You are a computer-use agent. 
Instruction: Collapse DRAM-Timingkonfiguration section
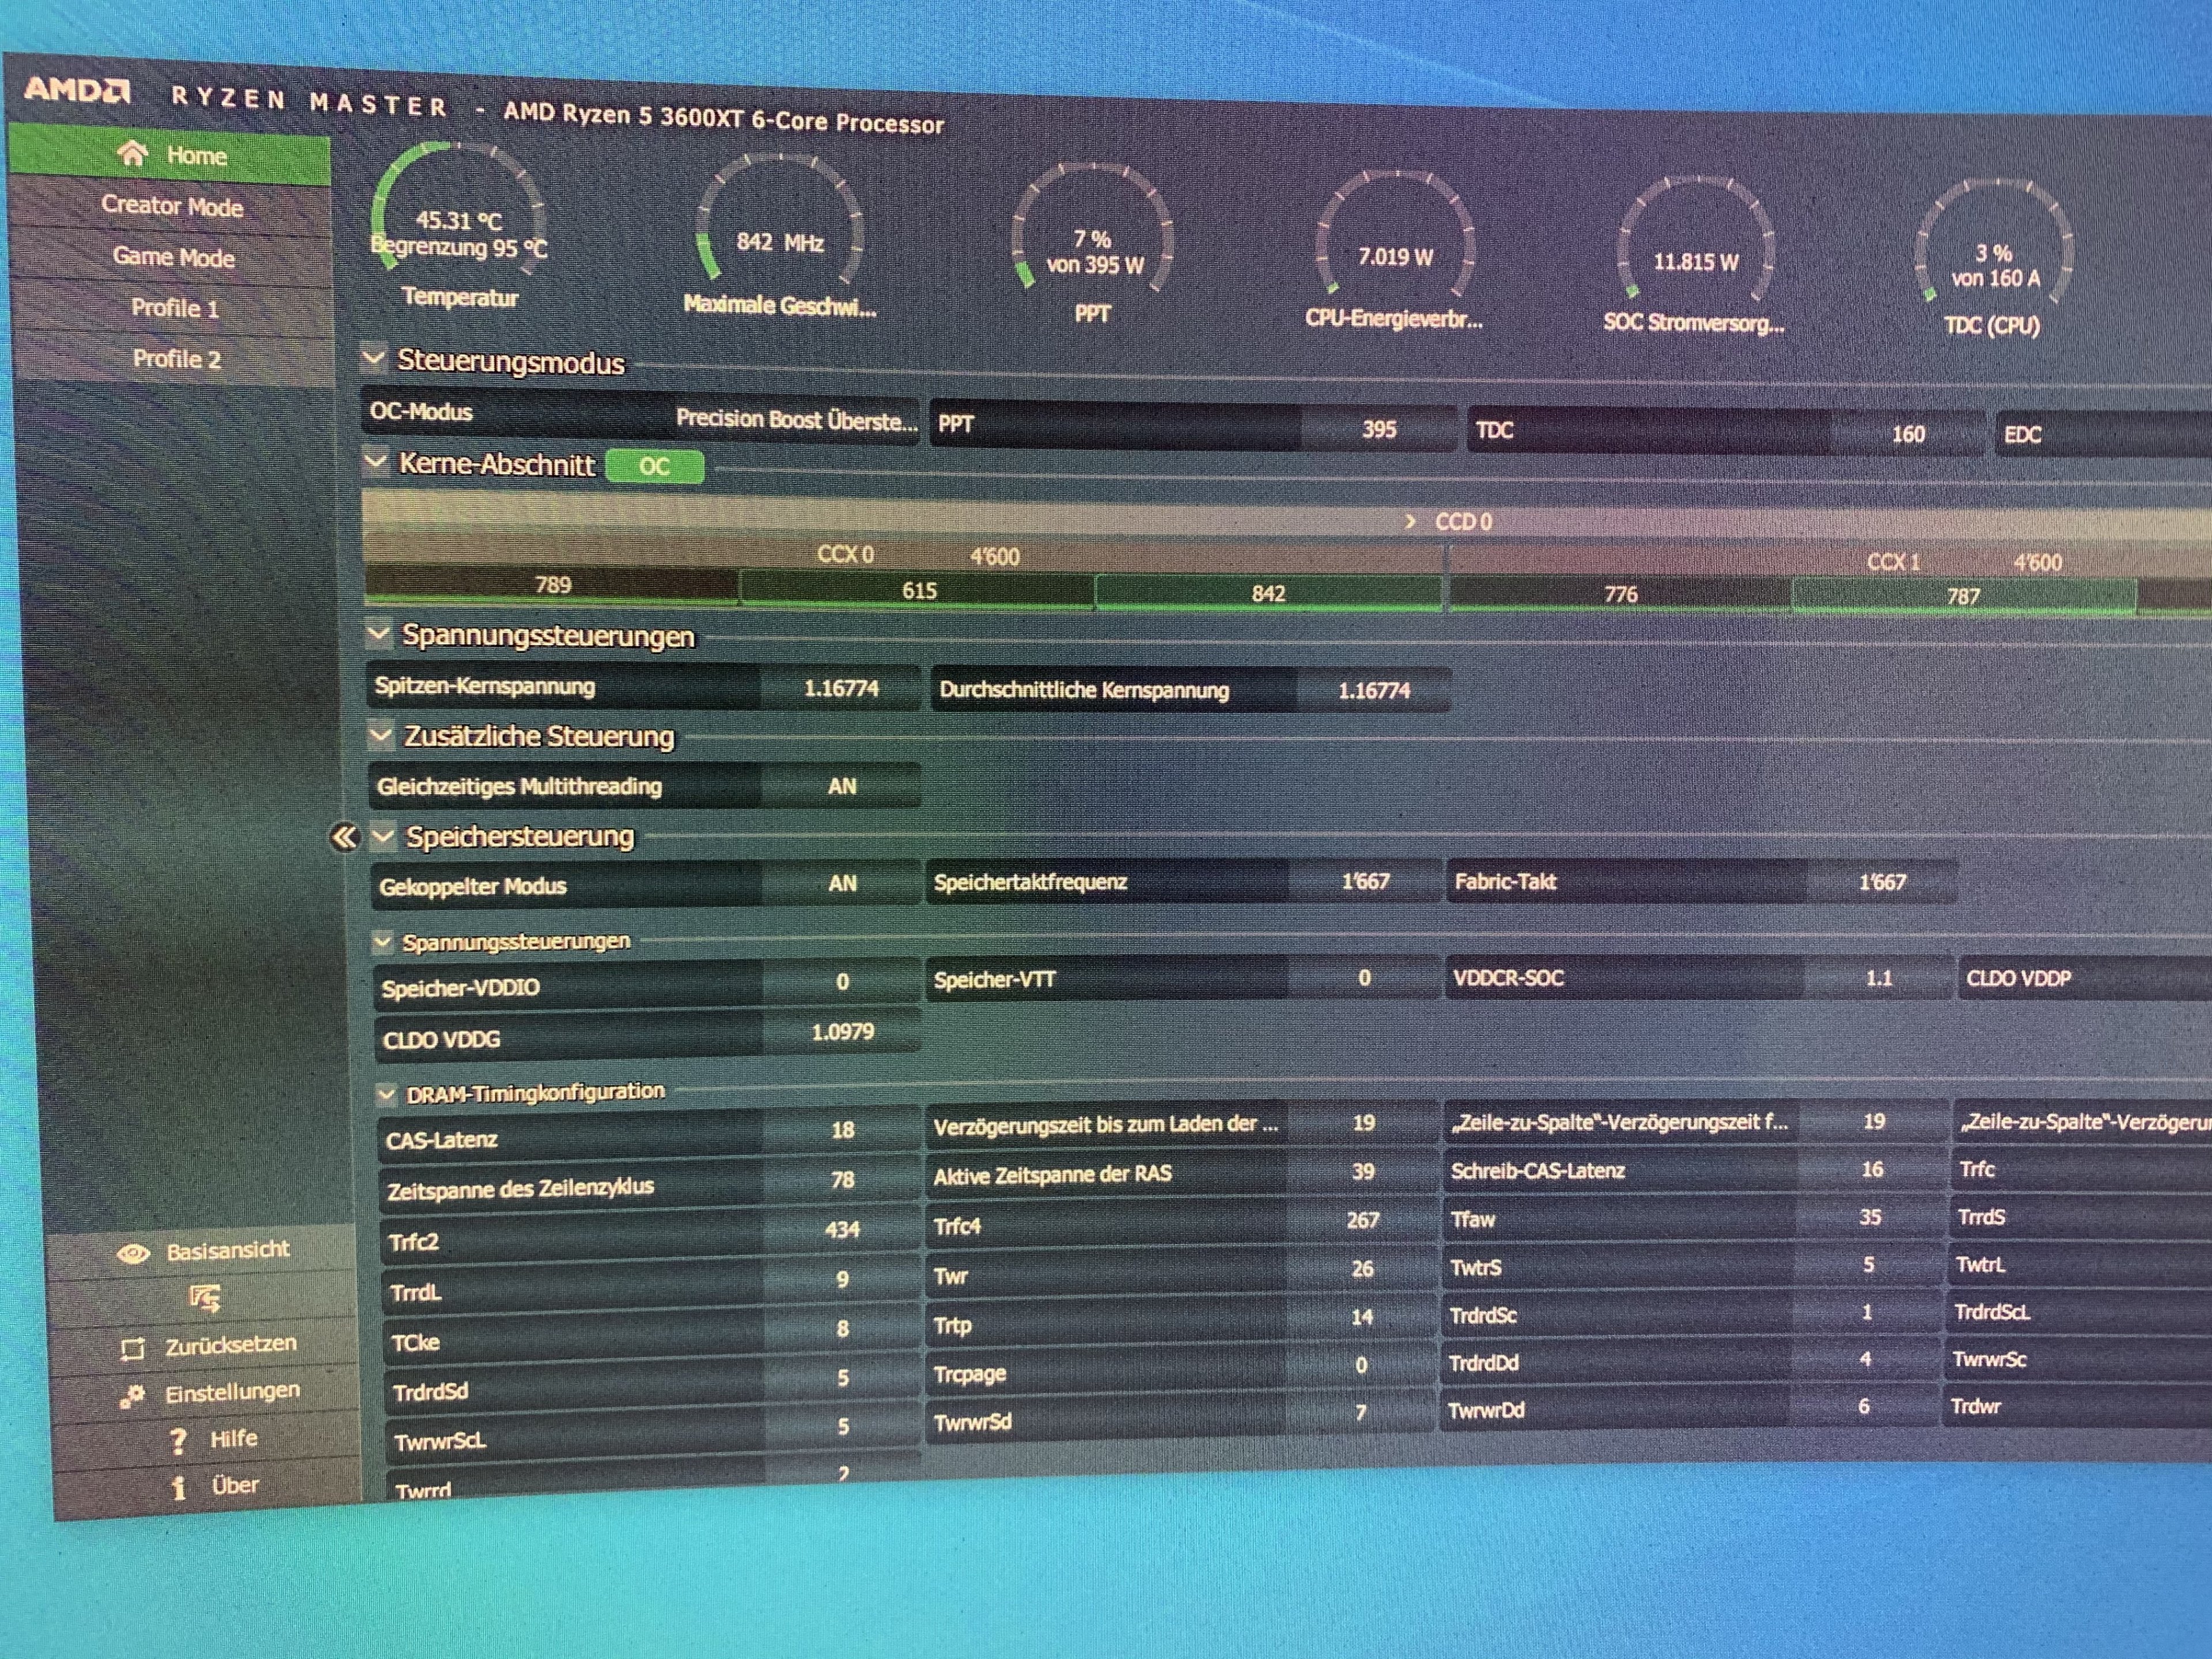[387, 1094]
